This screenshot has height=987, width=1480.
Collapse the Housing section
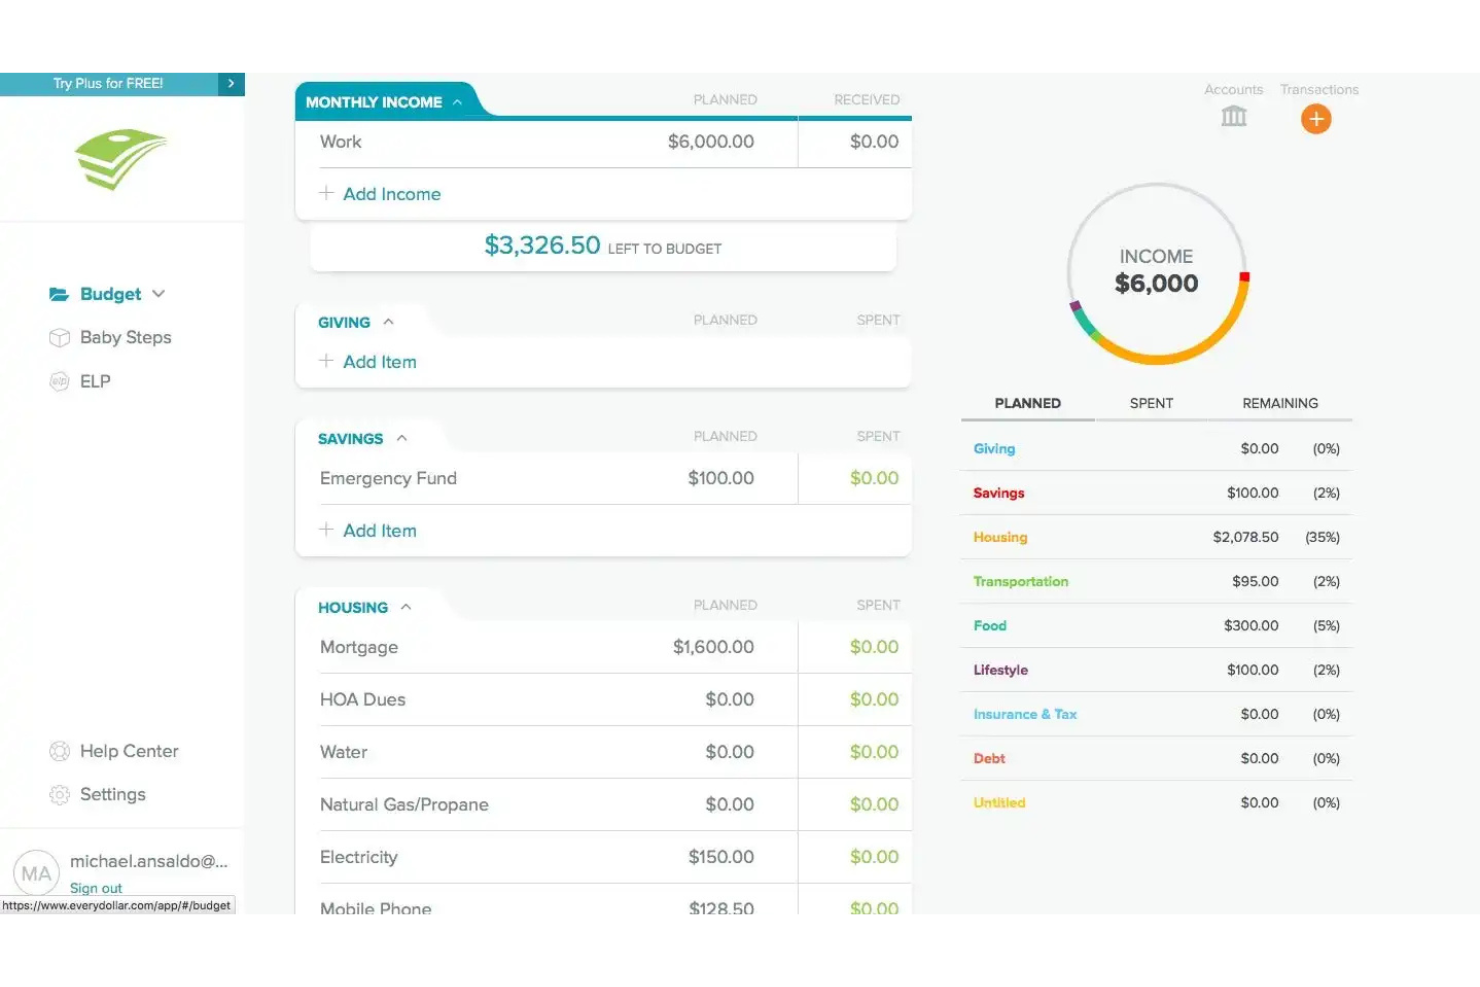[x=405, y=606]
